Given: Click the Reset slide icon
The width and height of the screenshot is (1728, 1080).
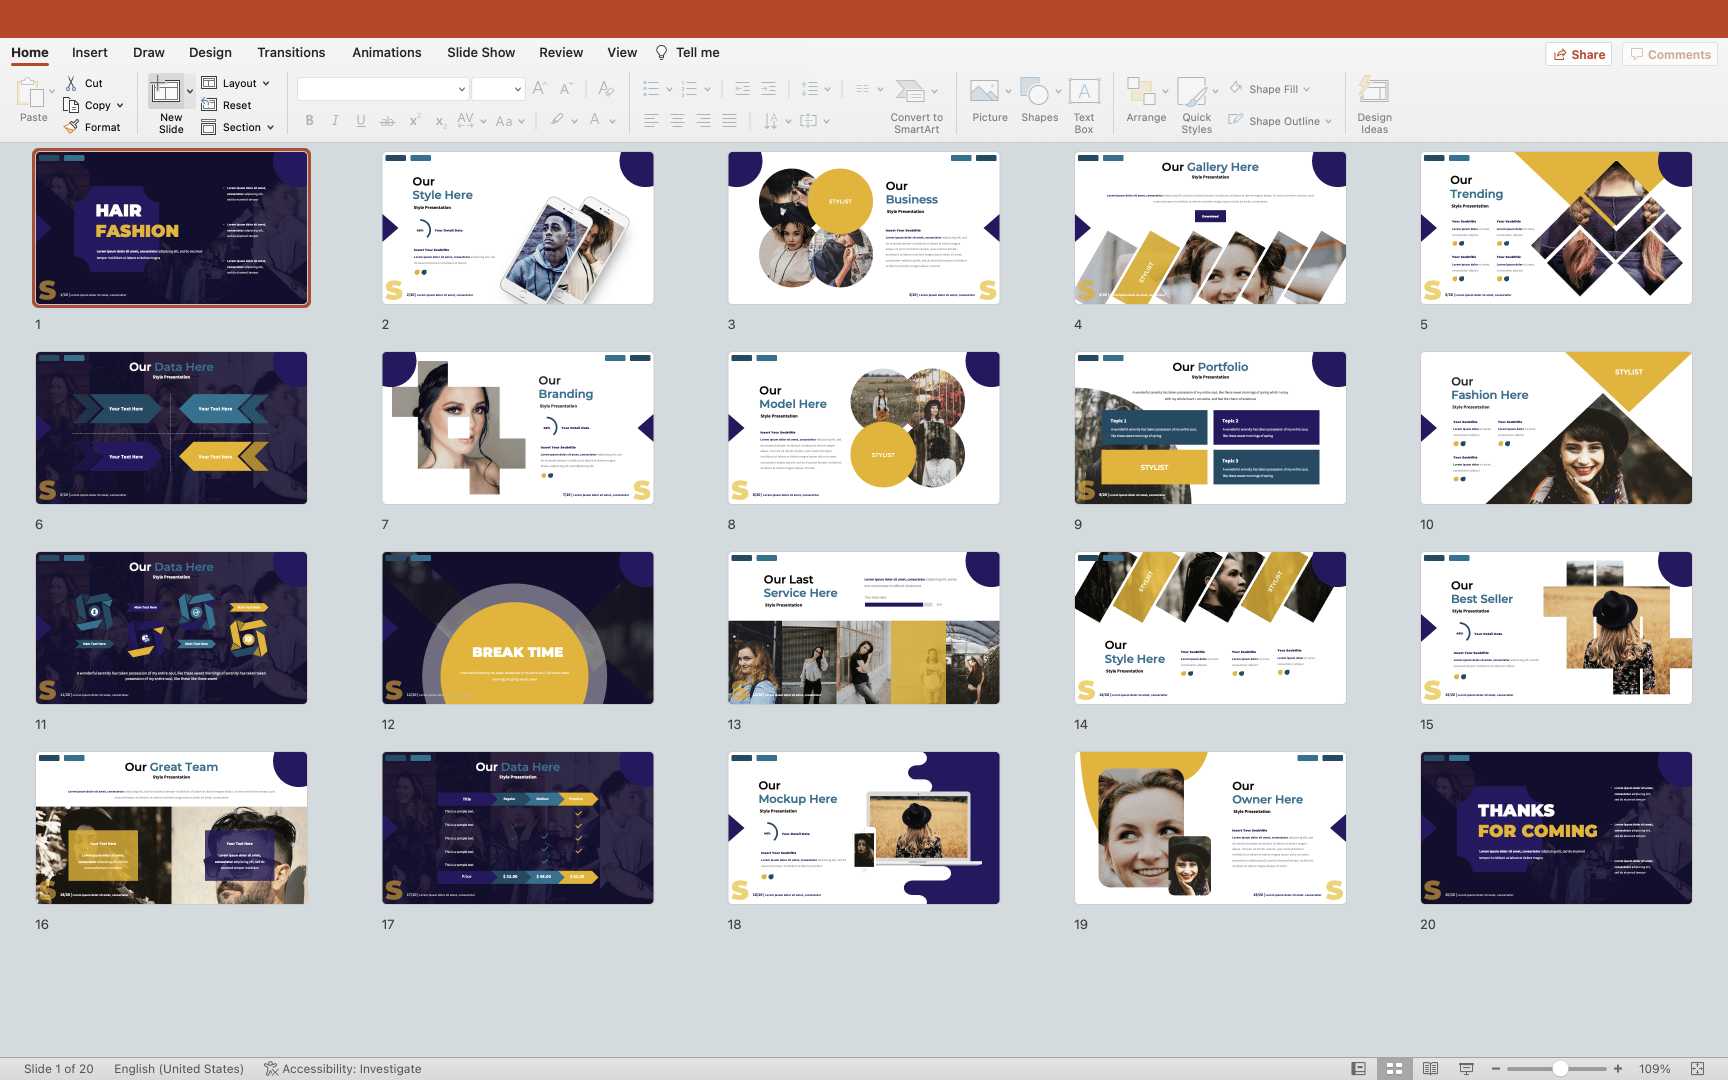Looking at the screenshot, I should (209, 105).
